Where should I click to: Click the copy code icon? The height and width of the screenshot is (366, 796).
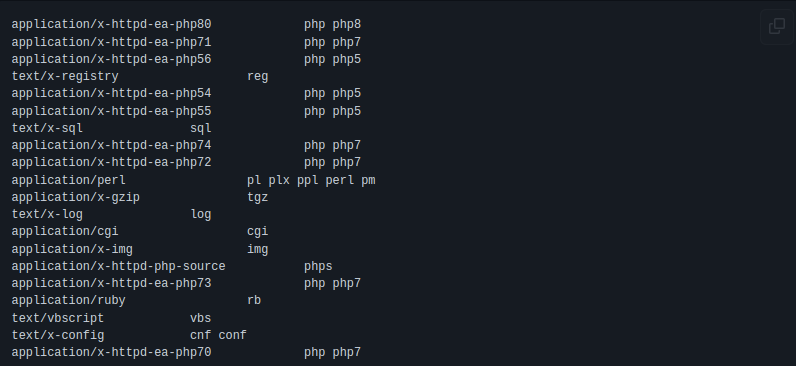777,26
